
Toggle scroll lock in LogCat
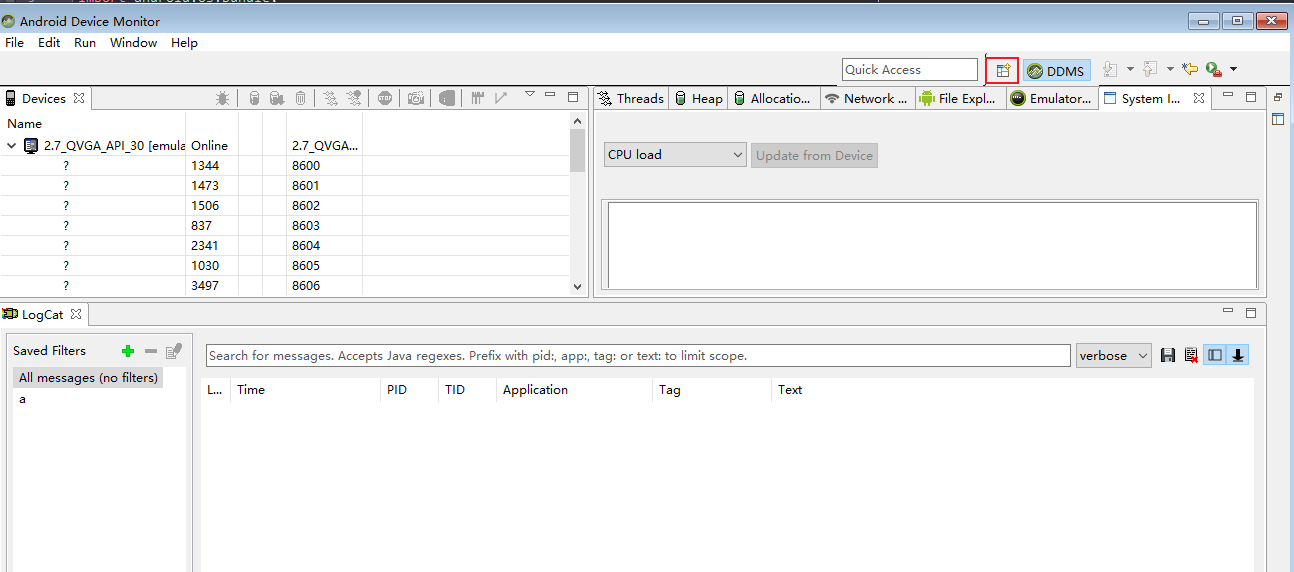(1238, 355)
